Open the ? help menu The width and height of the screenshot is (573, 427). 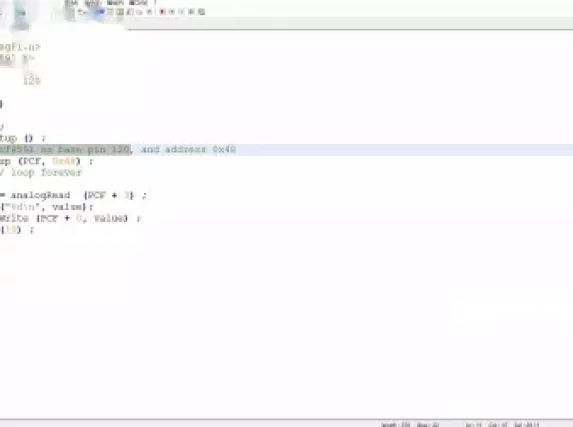155,2
